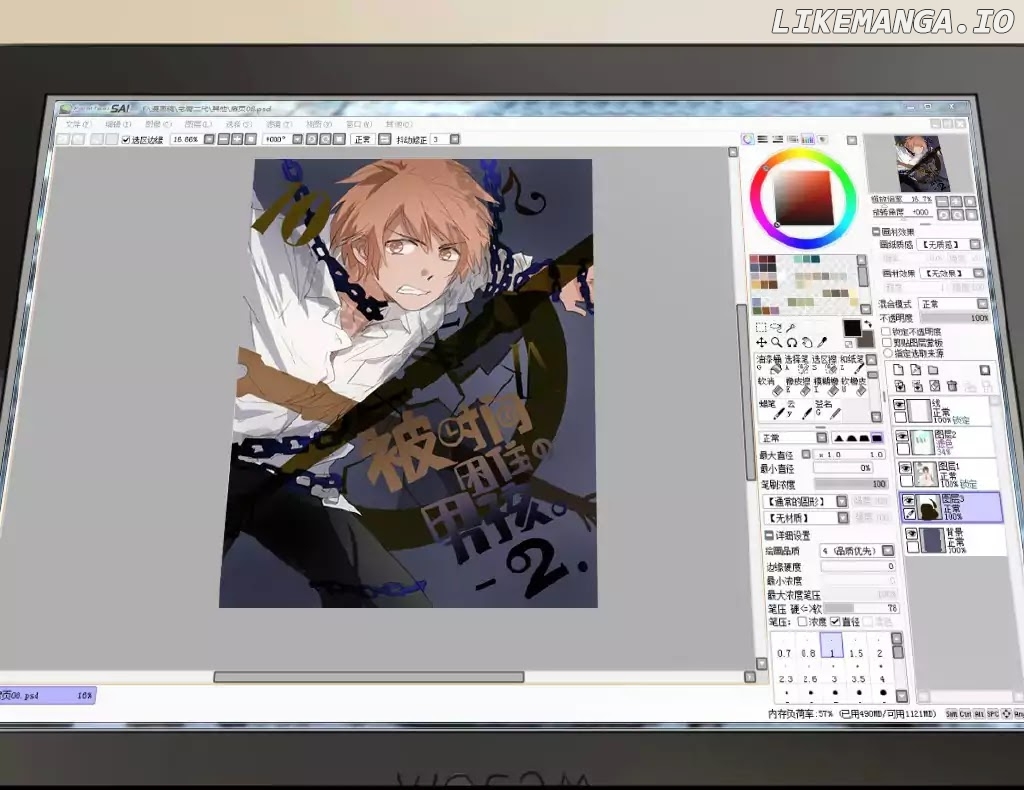Pick the flat square brush tip shape
This screenshot has height=790, width=1024.
[x=876, y=437]
